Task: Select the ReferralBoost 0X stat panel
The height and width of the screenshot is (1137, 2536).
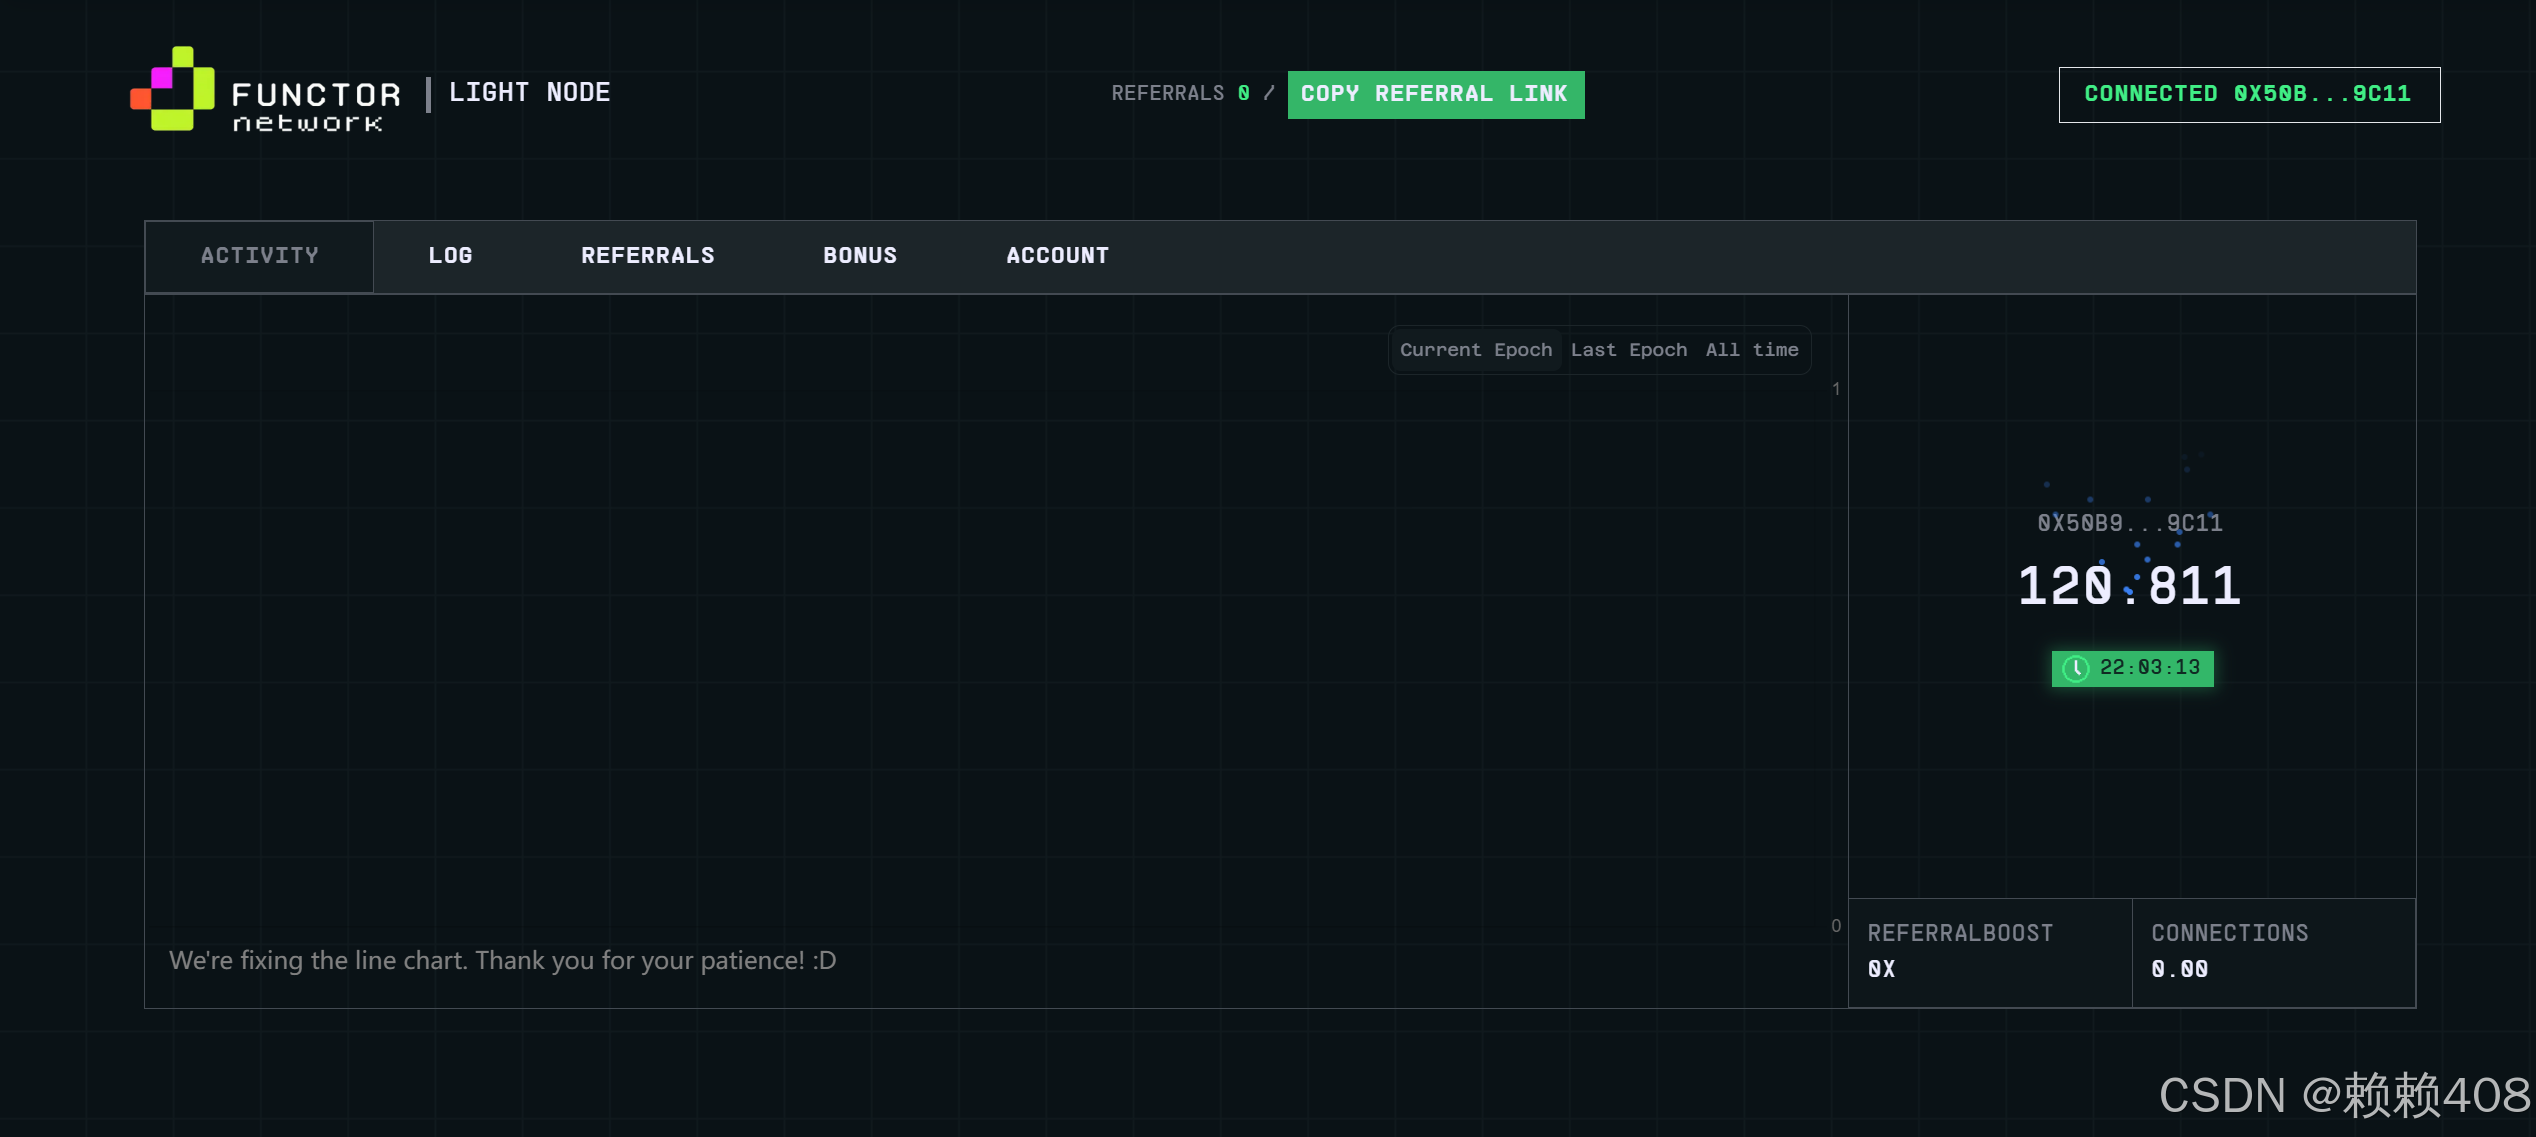Action: pyautogui.click(x=1989, y=951)
